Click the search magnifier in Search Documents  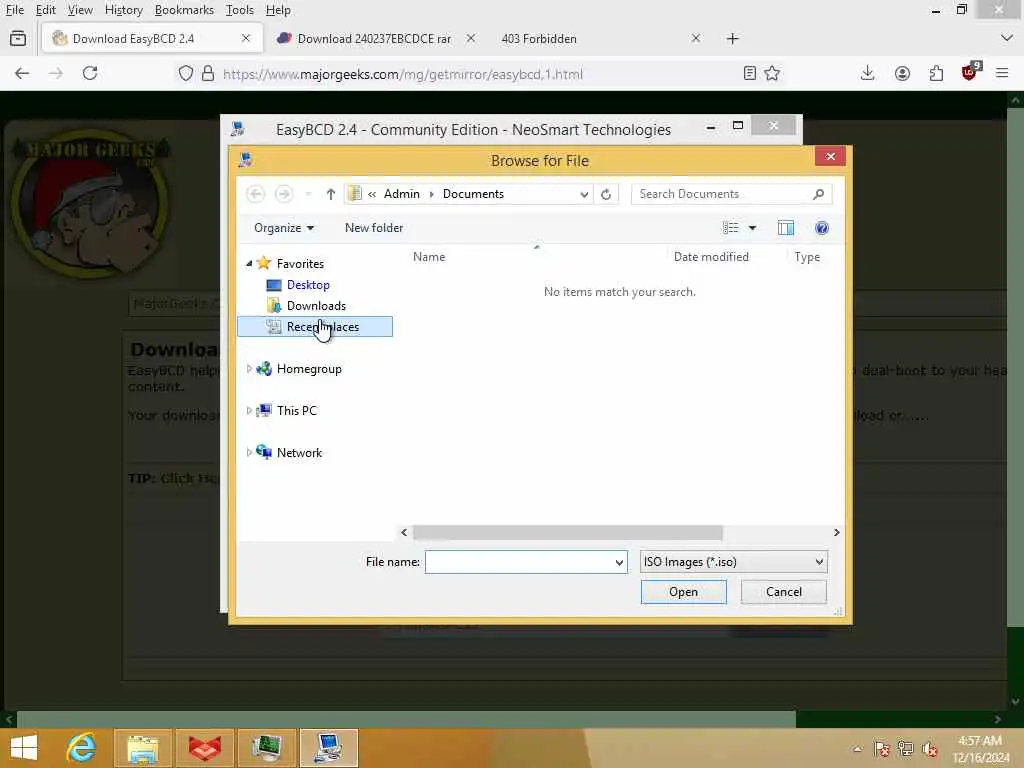(x=818, y=194)
